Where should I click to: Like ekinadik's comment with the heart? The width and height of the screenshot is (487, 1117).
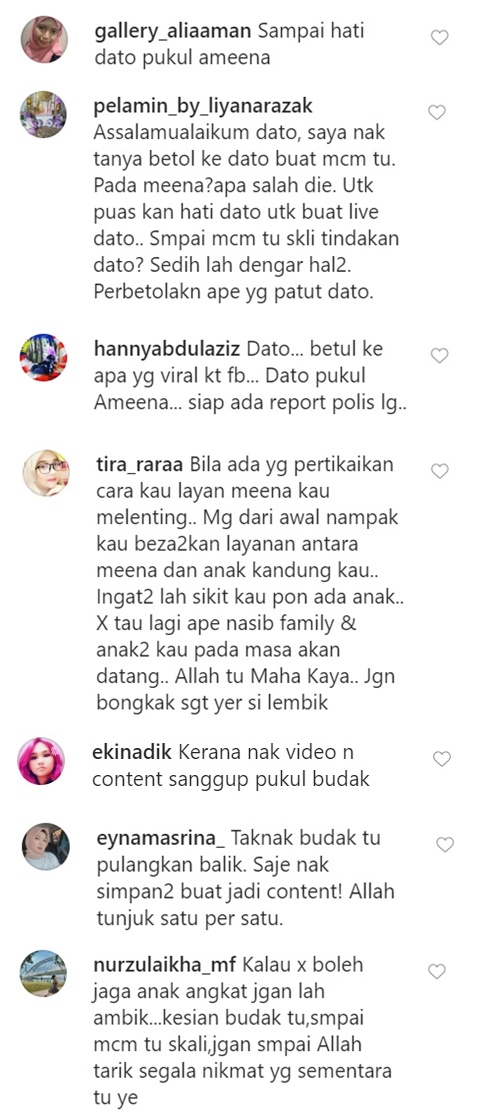tap(441, 759)
